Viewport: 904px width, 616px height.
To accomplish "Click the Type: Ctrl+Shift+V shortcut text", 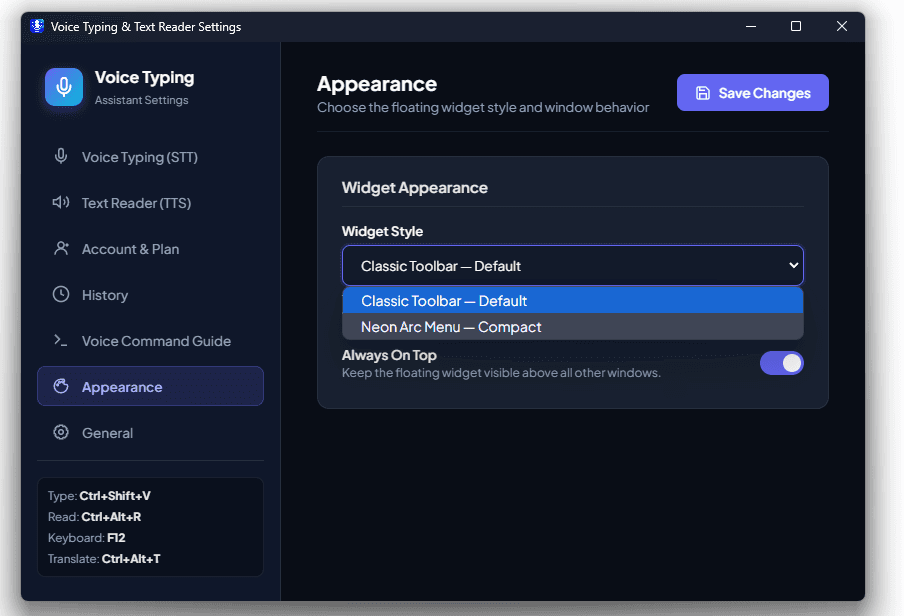I will tap(99, 495).
